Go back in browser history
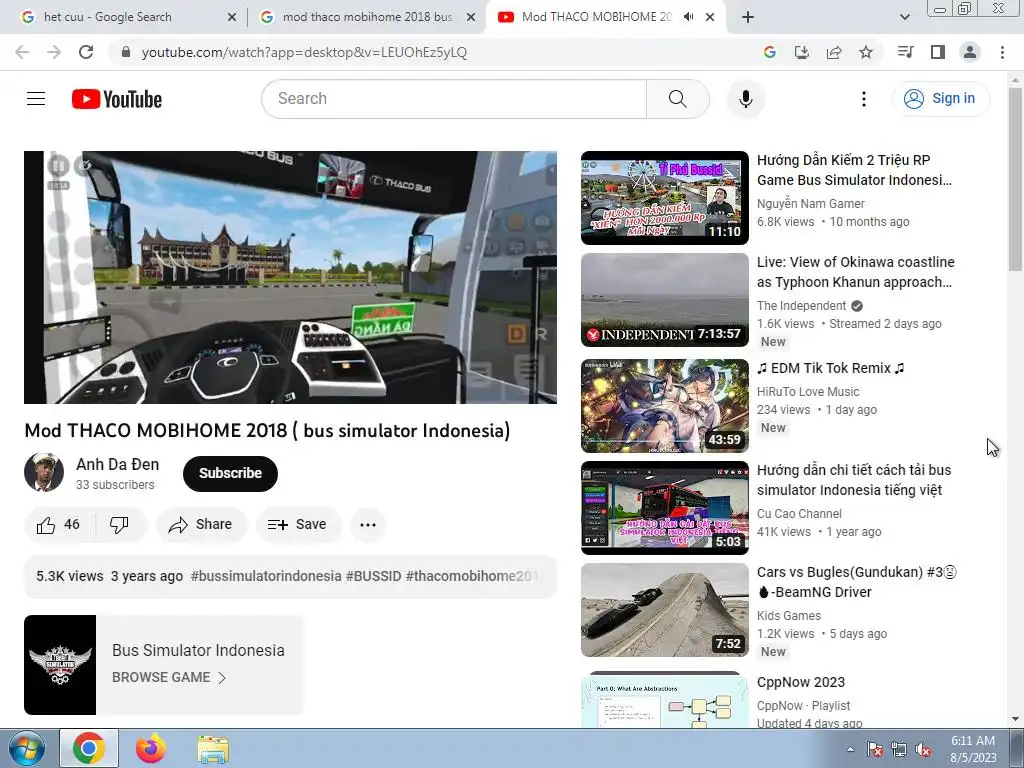 22,52
